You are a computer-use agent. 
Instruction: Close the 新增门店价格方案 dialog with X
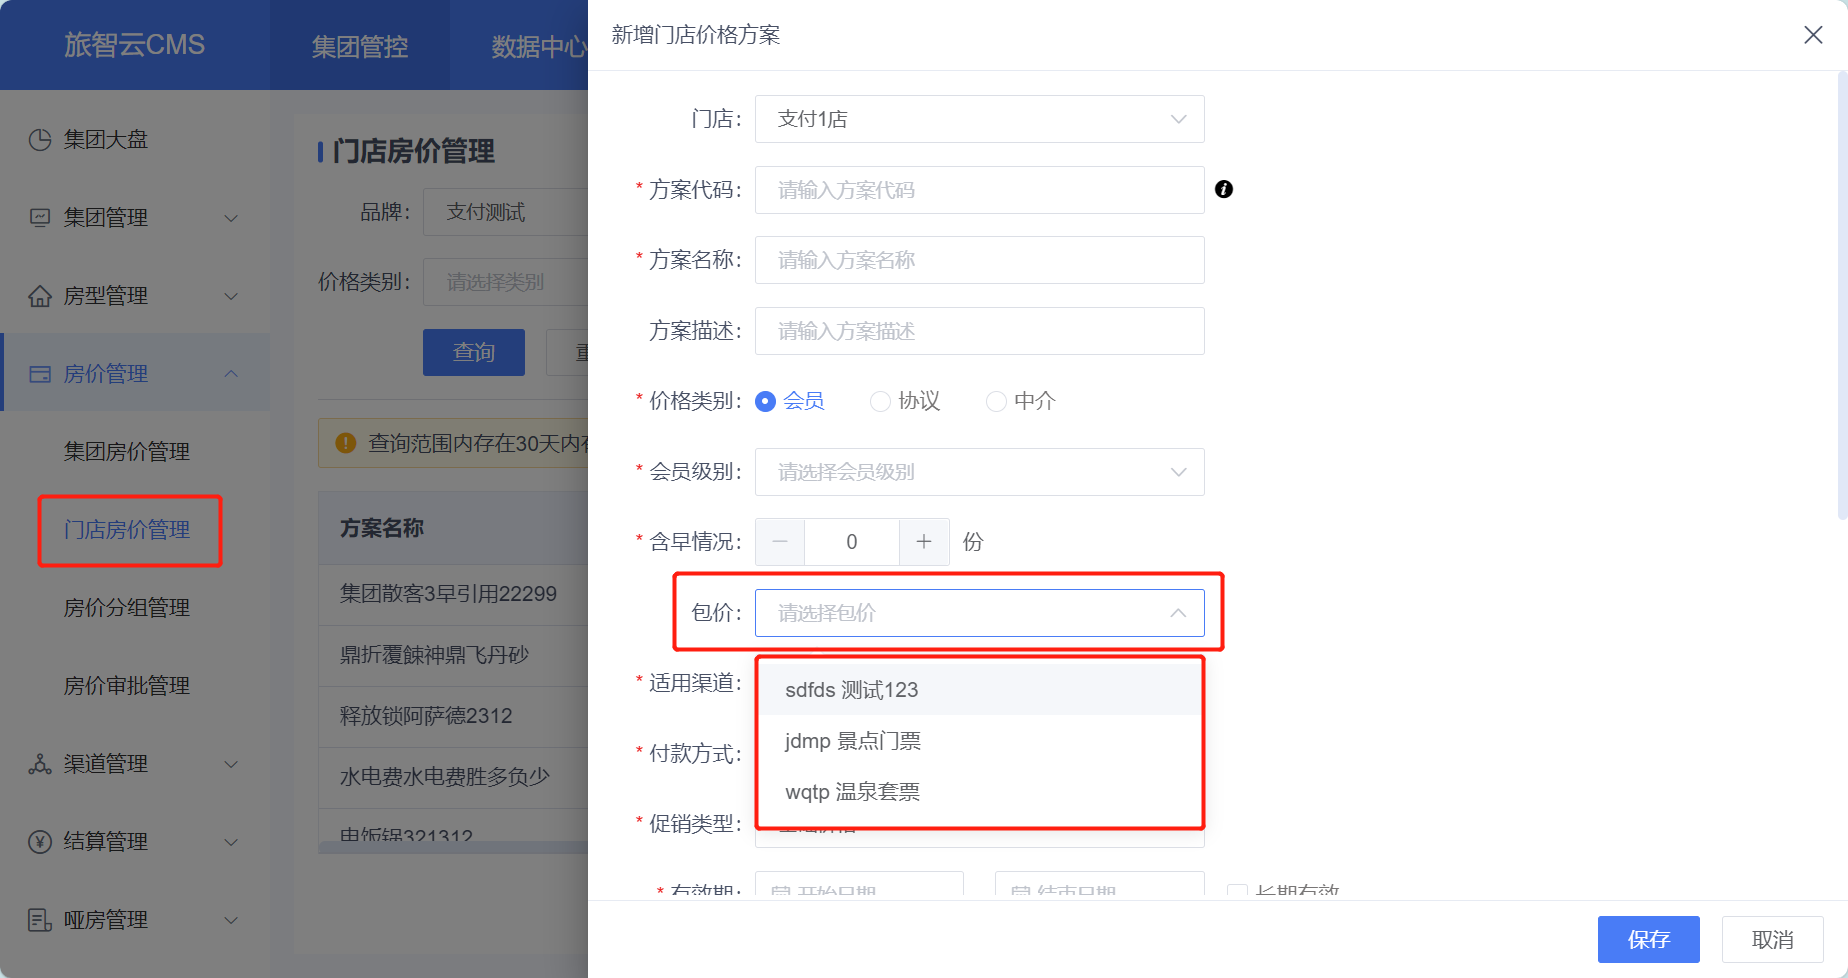click(x=1813, y=35)
